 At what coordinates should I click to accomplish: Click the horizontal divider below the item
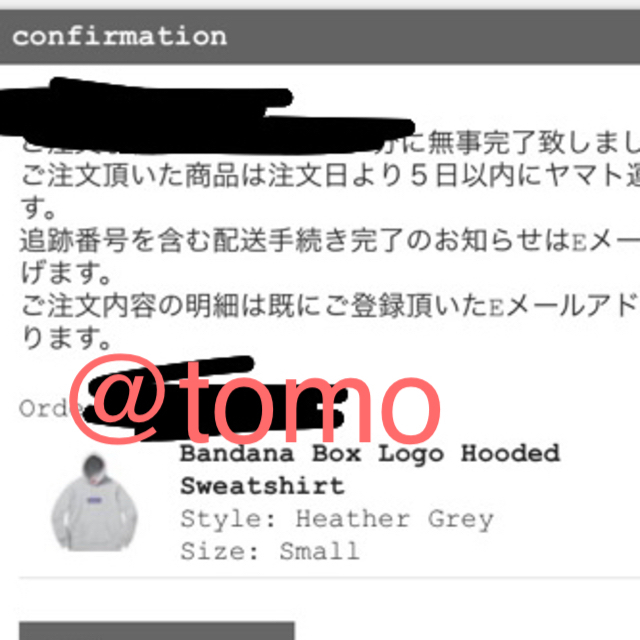coord(329,577)
